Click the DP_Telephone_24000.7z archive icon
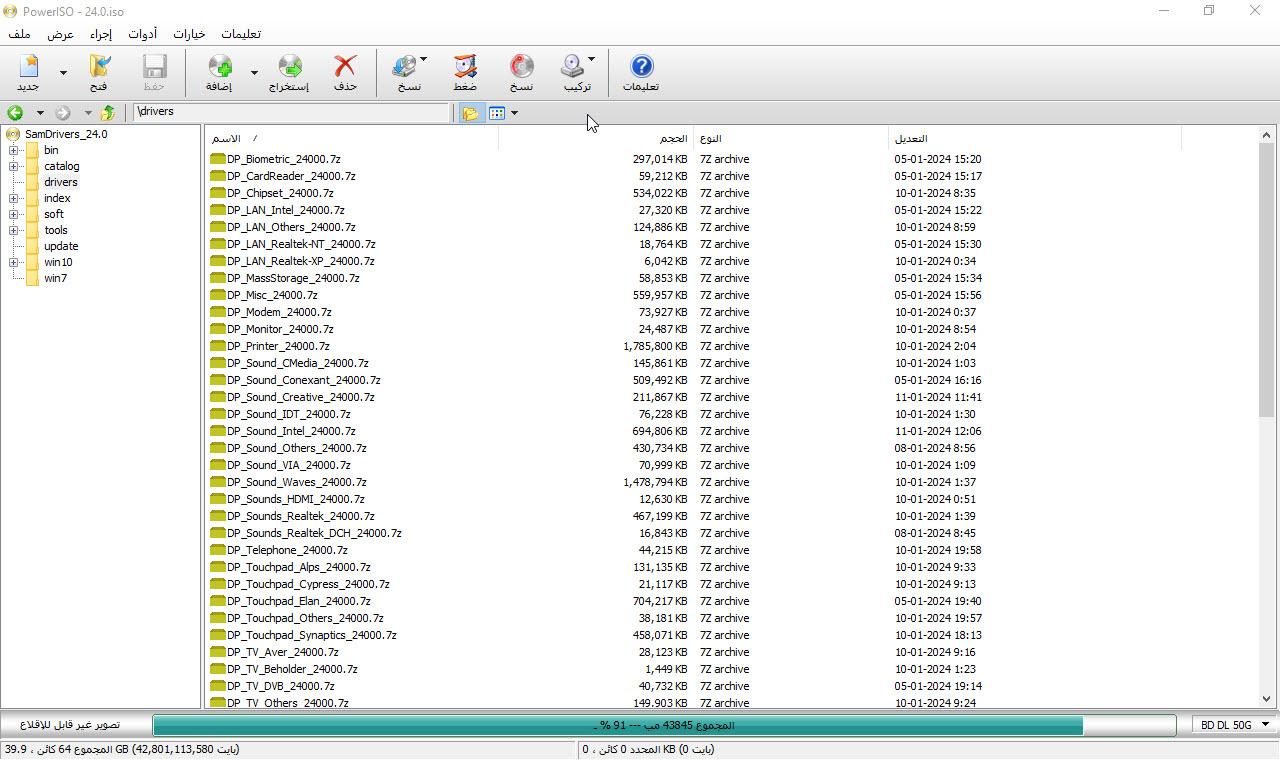Viewport: 1280px width, 760px height. 218,550
